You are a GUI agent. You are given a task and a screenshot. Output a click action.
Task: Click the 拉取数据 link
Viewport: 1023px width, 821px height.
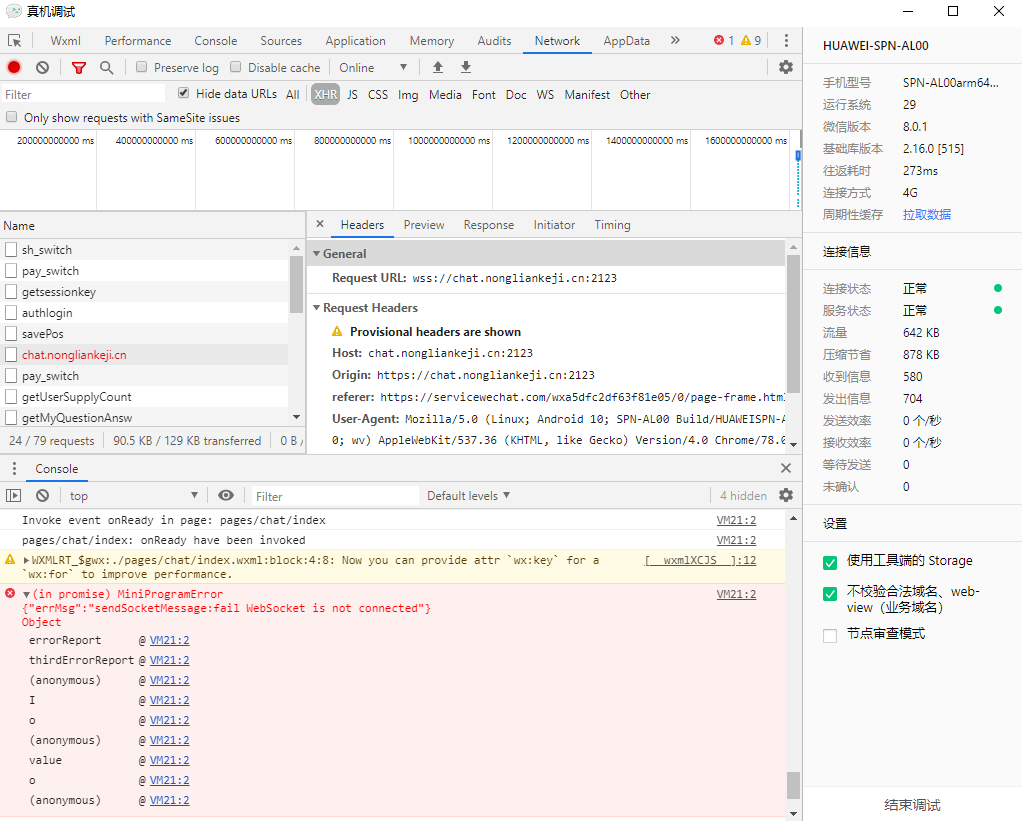(926, 214)
